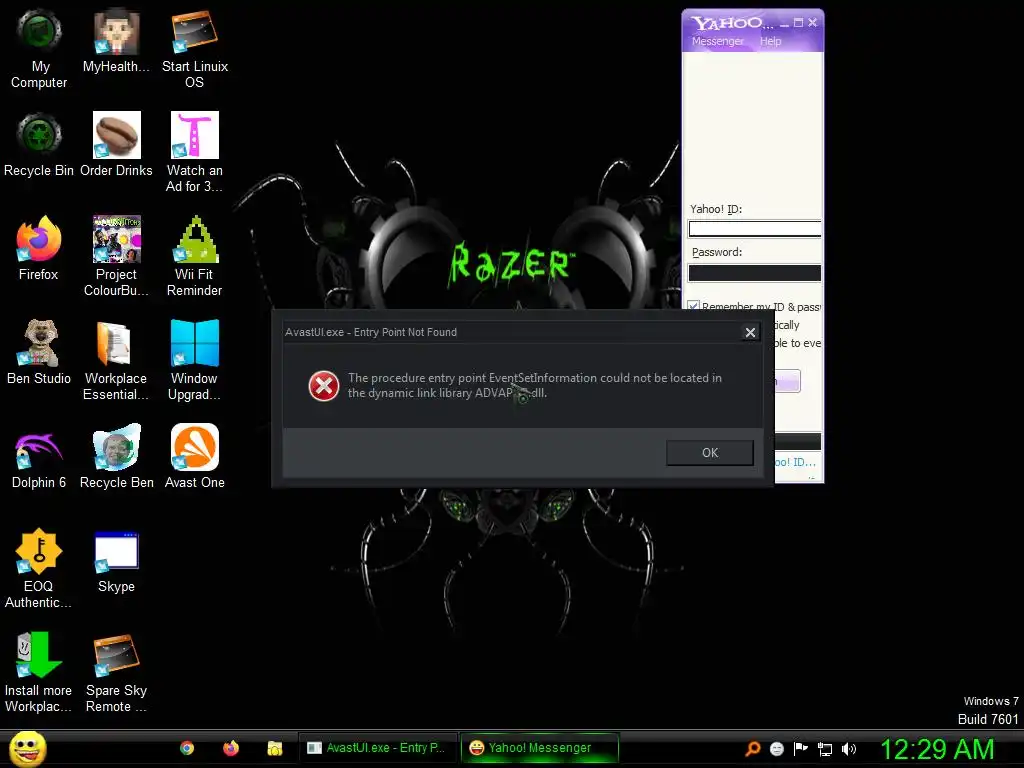Open the Messenger menu in Yahoo window
The width and height of the screenshot is (1024, 768).
(718, 41)
